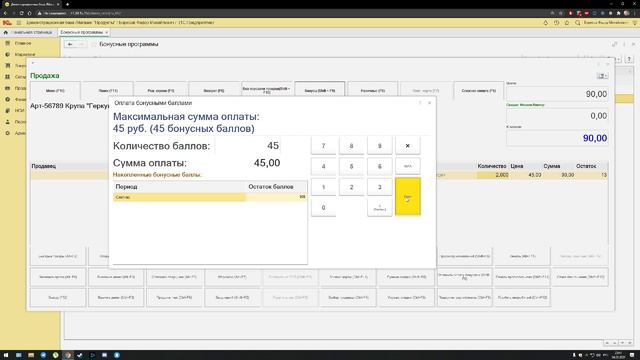Click numpad digit 4
Image resolution: width=640 pixels, height=360 pixels.
(323, 166)
